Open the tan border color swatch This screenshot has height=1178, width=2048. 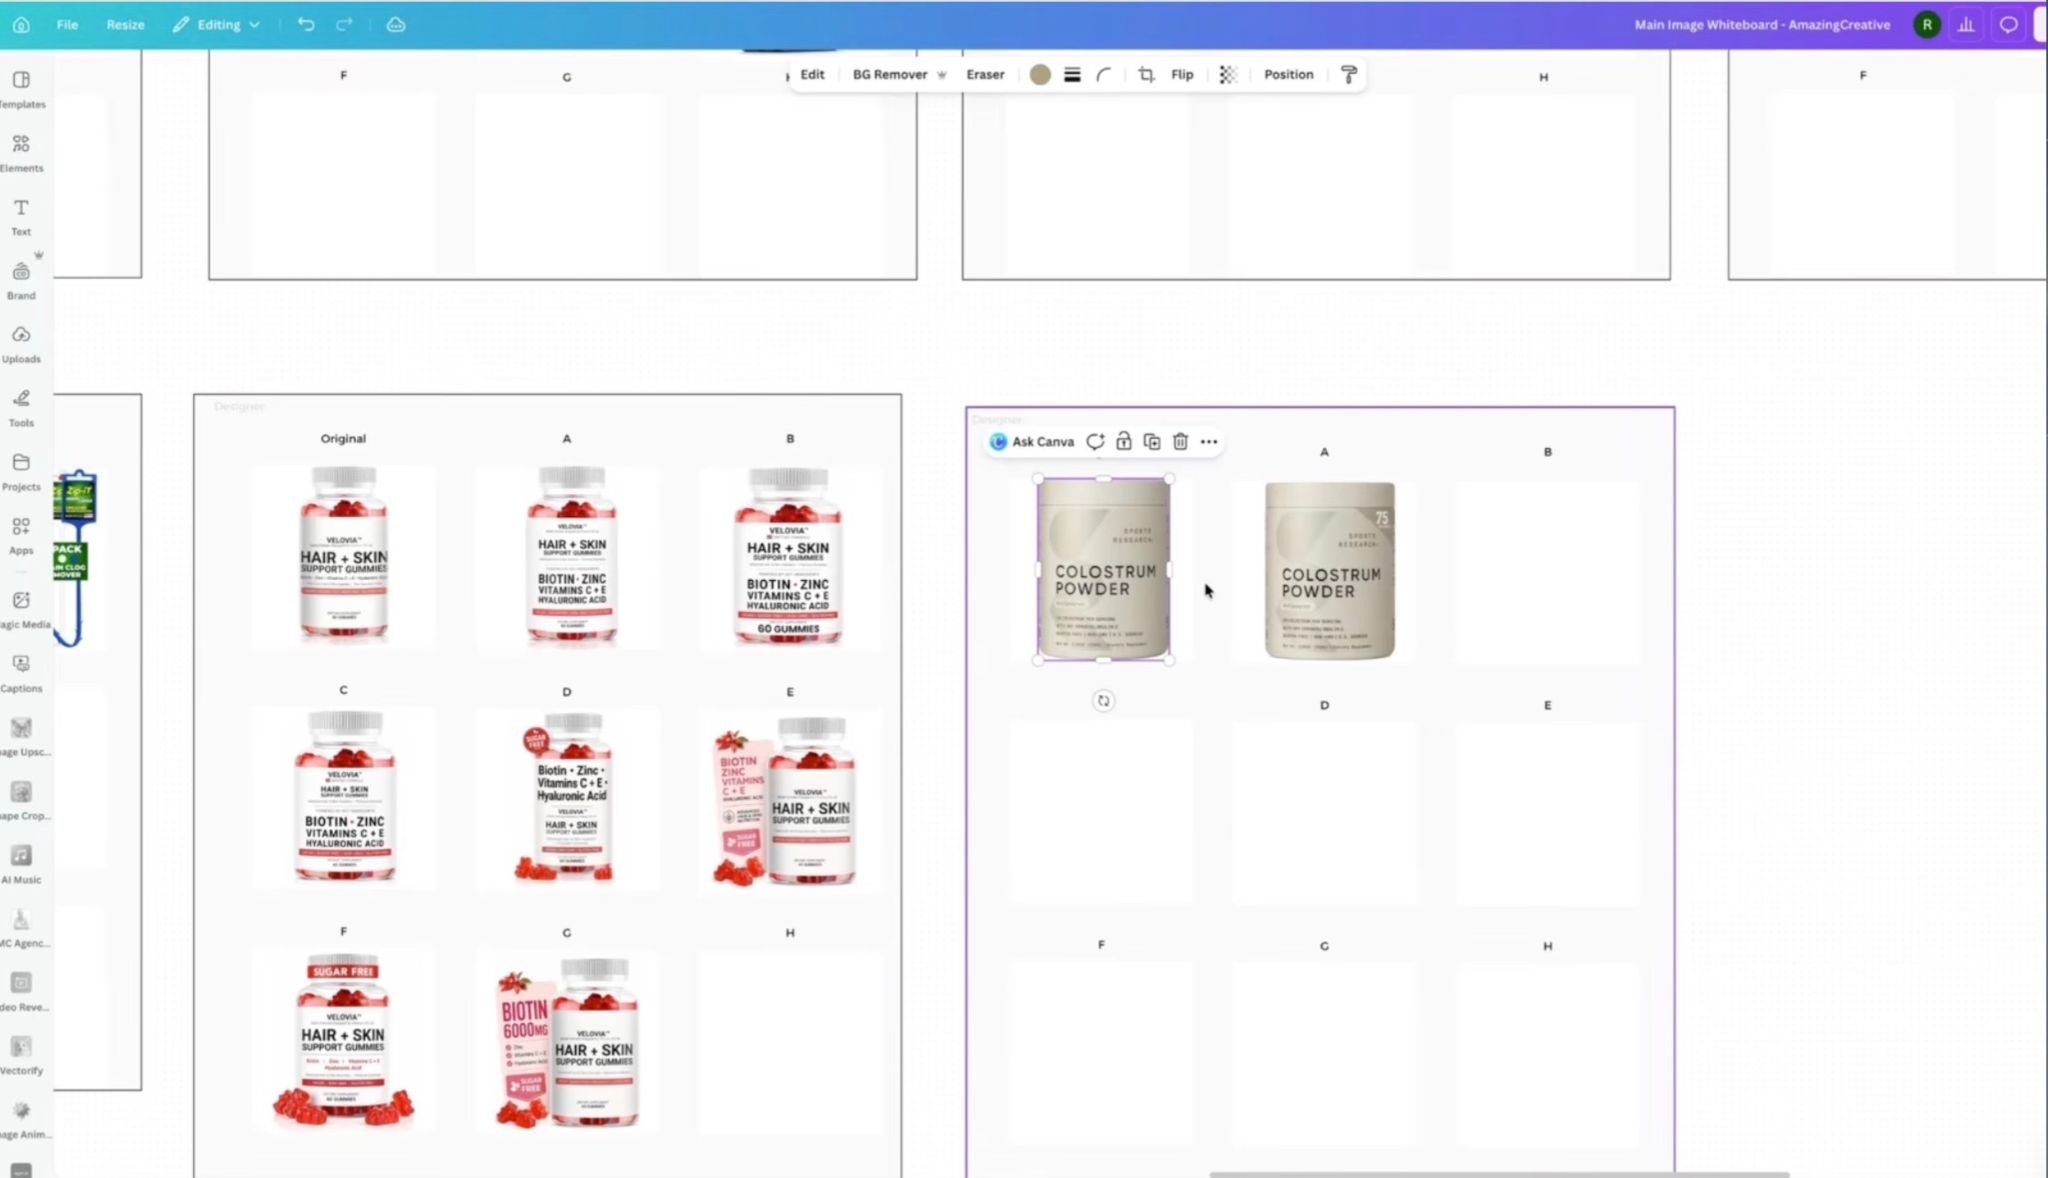(x=1040, y=75)
